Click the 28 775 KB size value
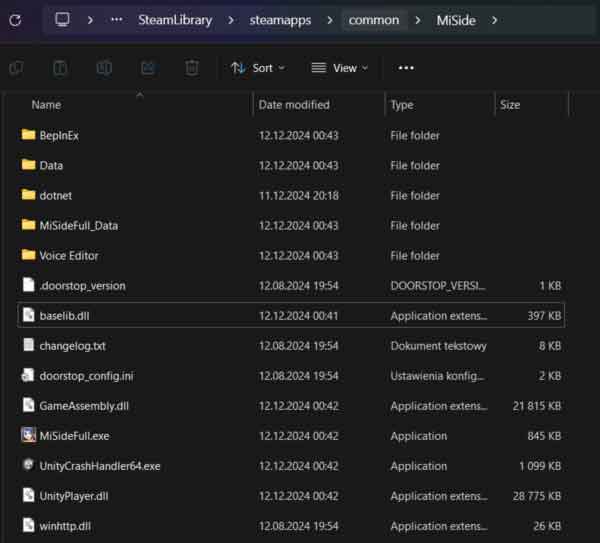 tap(537, 496)
